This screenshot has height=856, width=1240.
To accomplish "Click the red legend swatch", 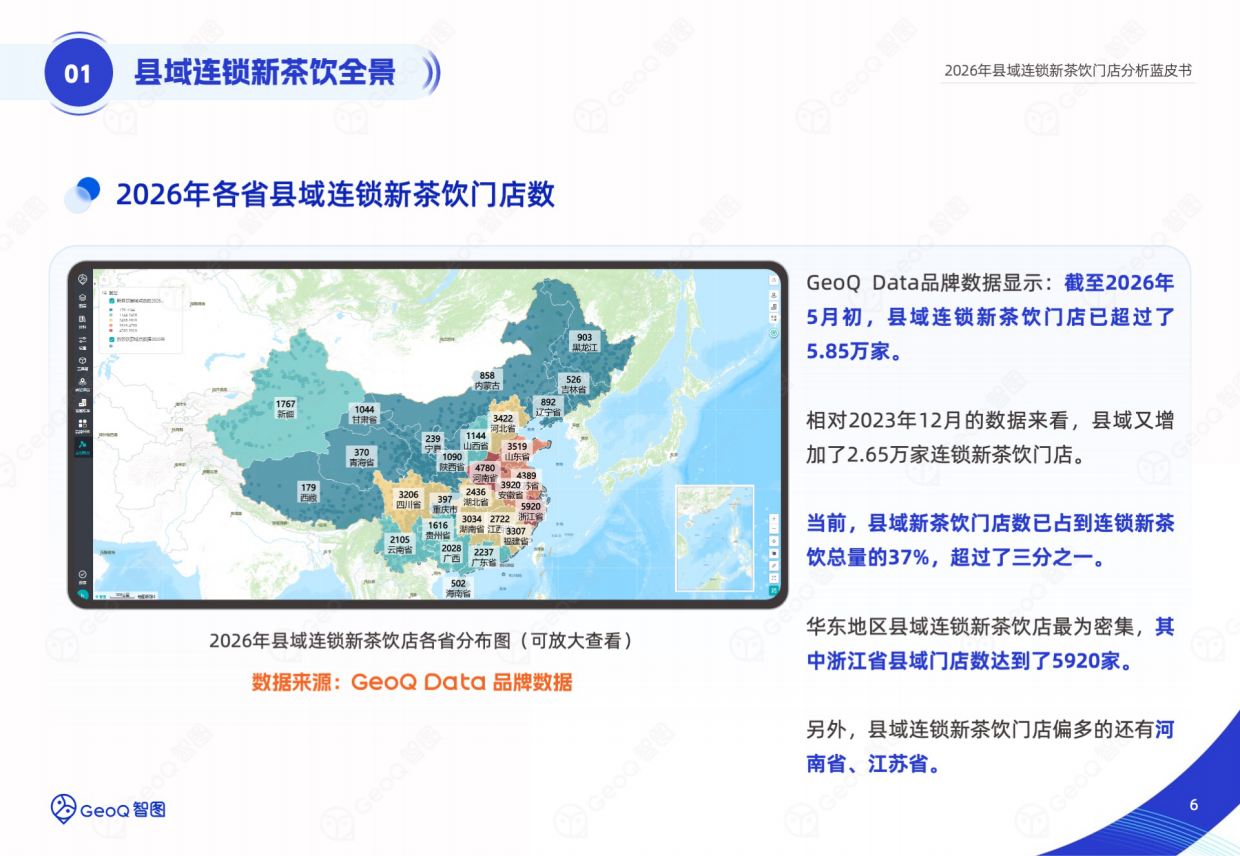I will 111,330.
